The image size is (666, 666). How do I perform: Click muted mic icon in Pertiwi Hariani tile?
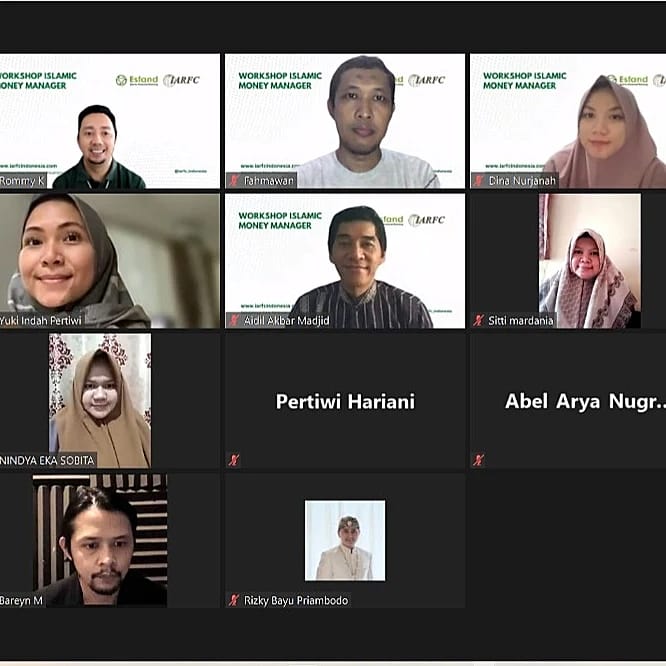point(234,460)
